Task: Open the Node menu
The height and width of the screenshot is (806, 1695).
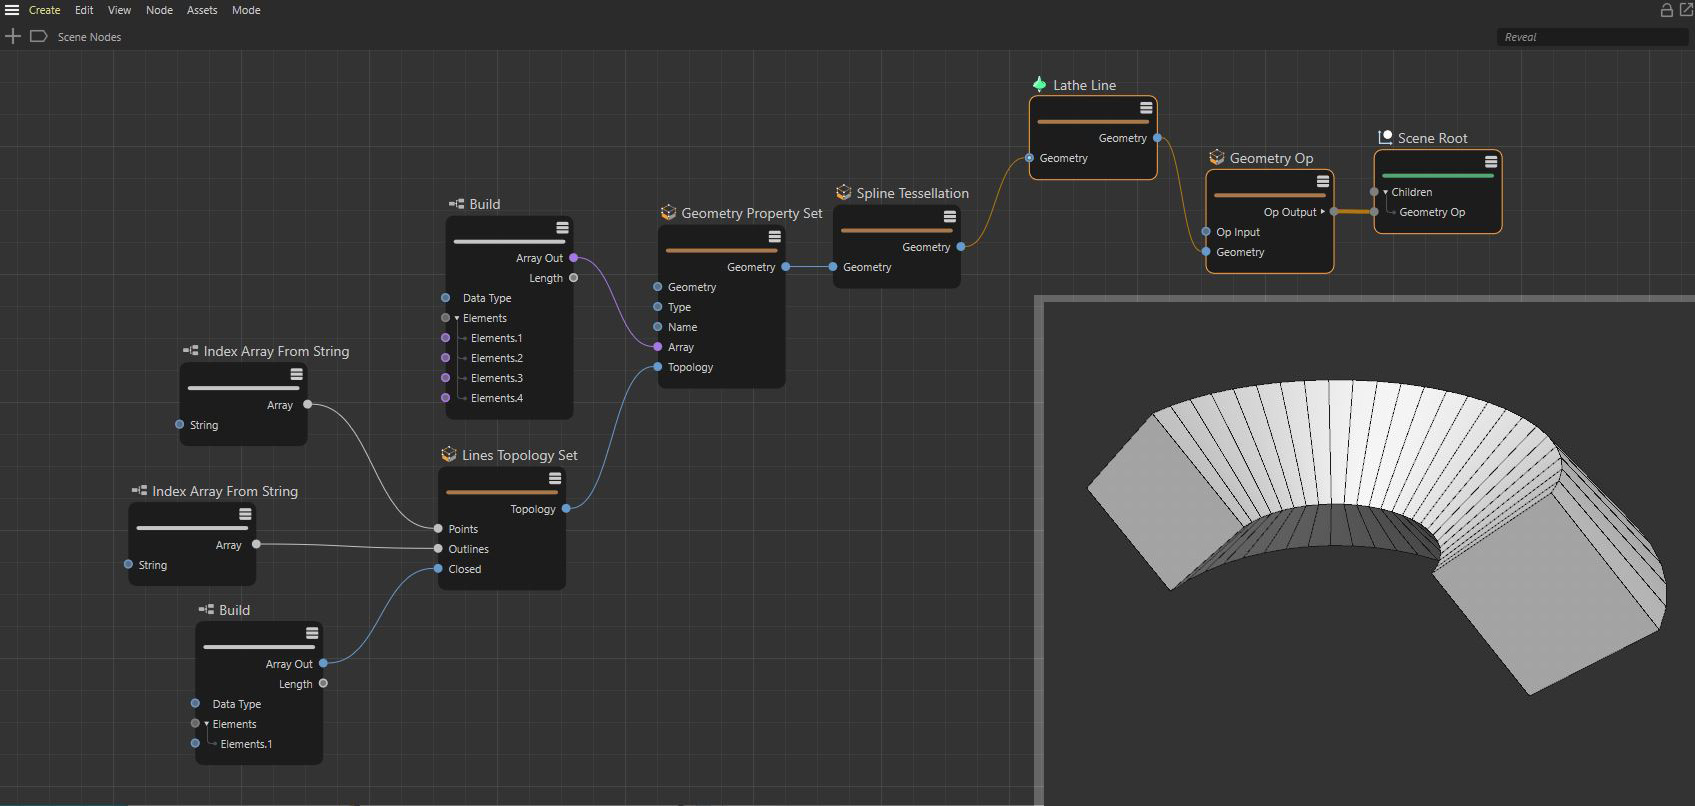Action: pyautogui.click(x=159, y=10)
